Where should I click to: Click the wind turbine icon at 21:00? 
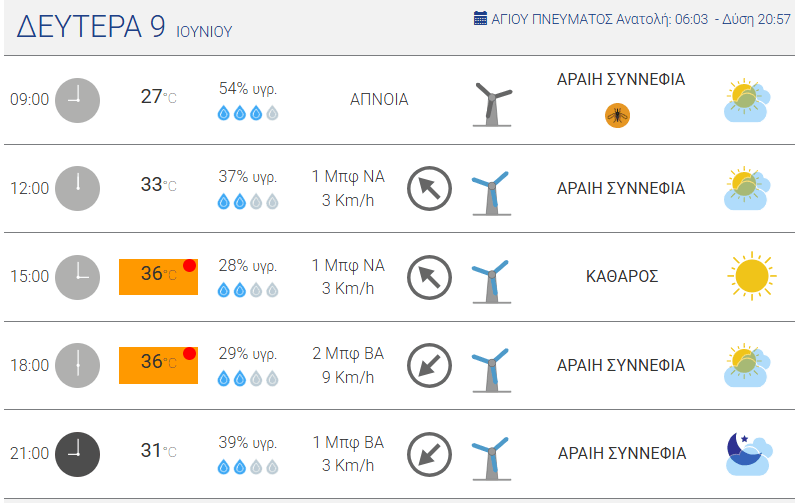(491, 458)
